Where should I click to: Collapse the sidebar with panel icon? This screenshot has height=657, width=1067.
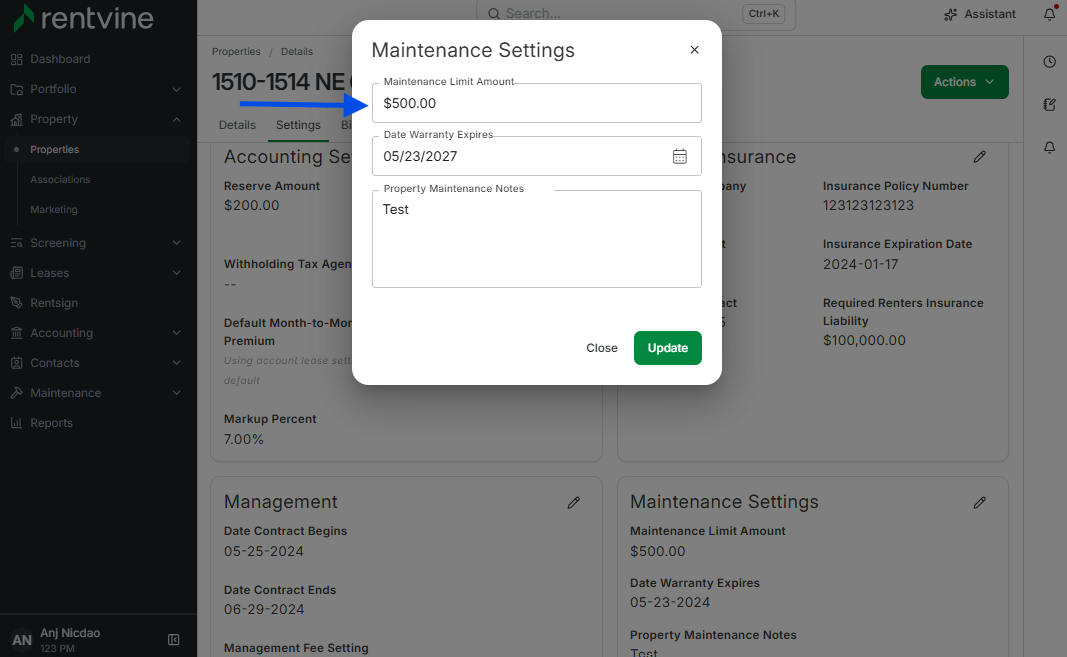pos(174,639)
